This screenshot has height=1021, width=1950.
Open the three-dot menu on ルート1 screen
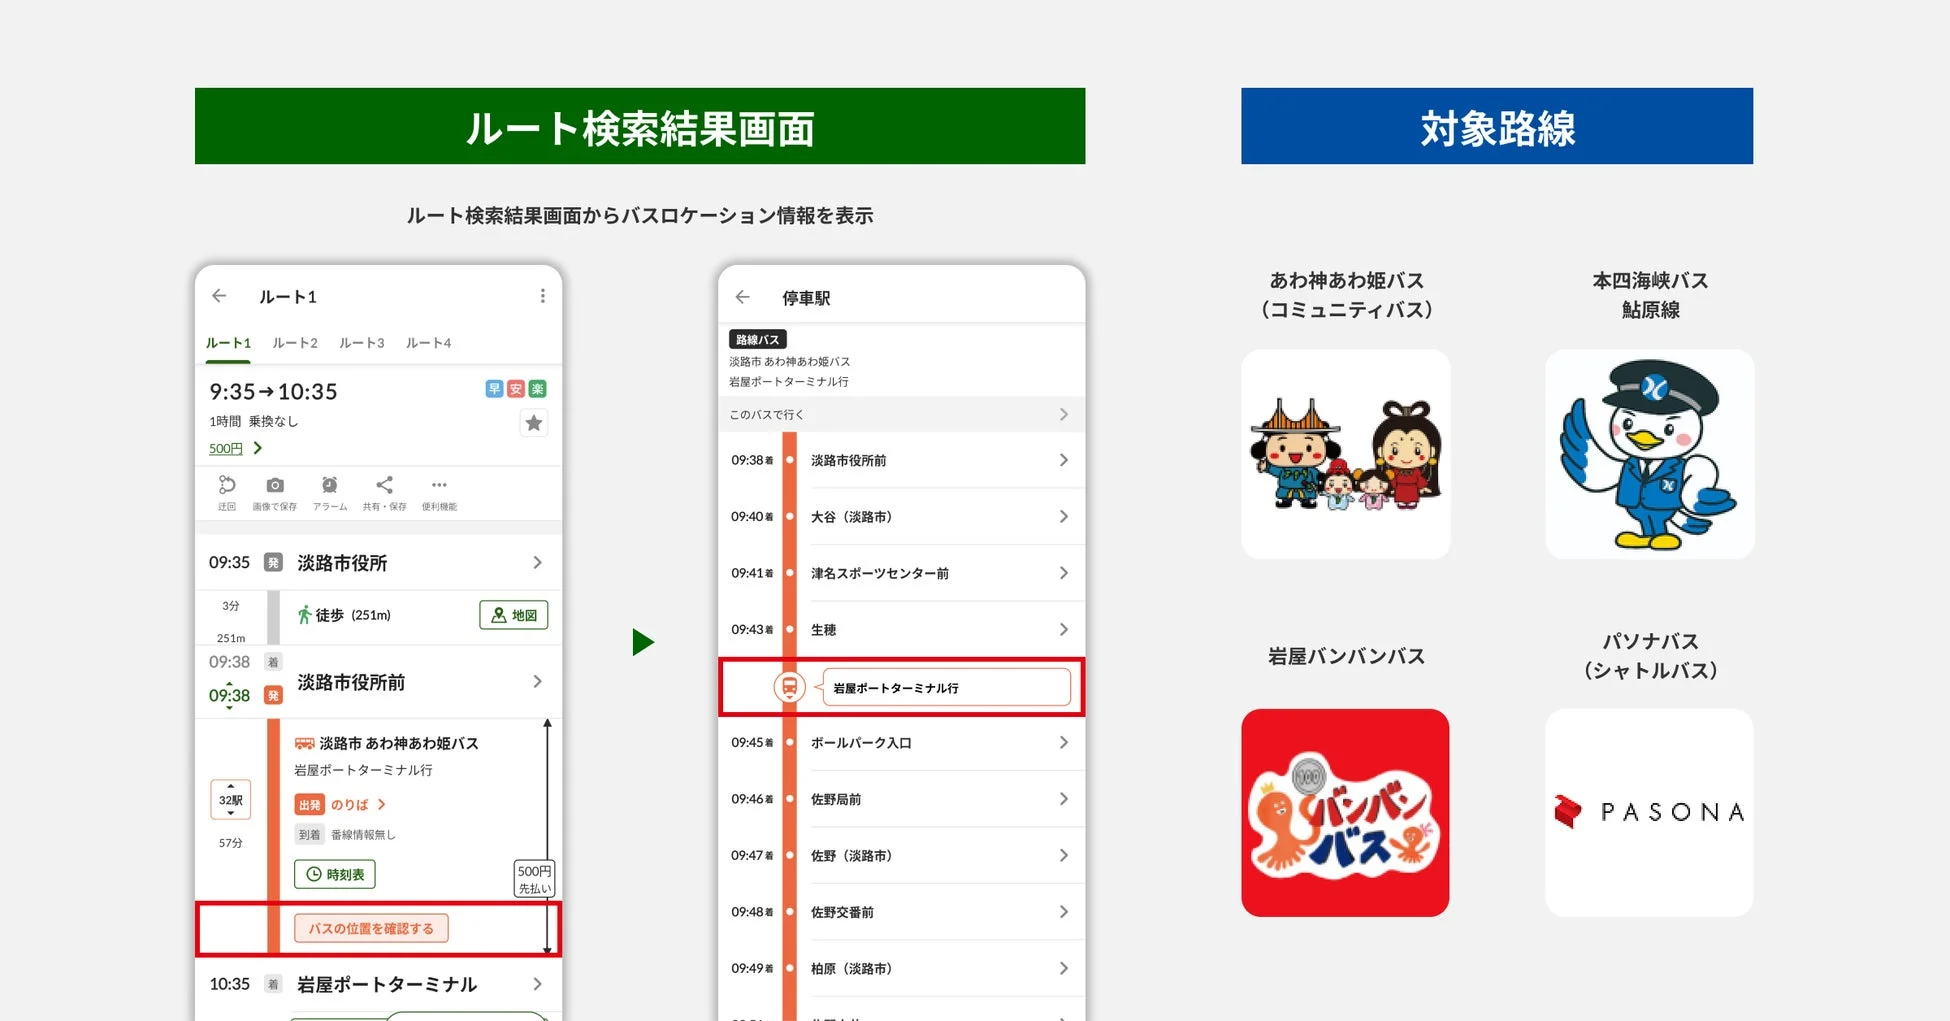542,296
